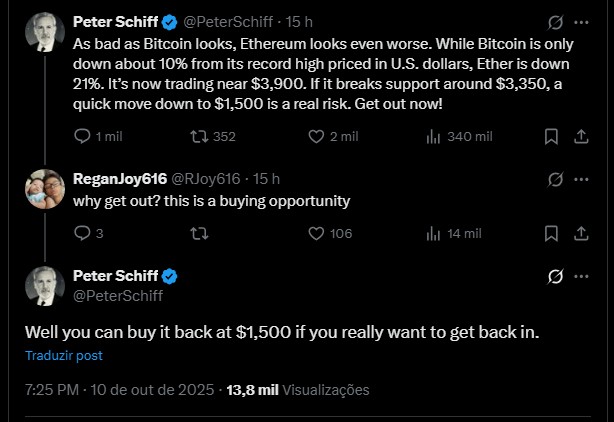Share Peter Schiff's top tweet
The height and width of the screenshot is (422, 614).
pos(582,137)
